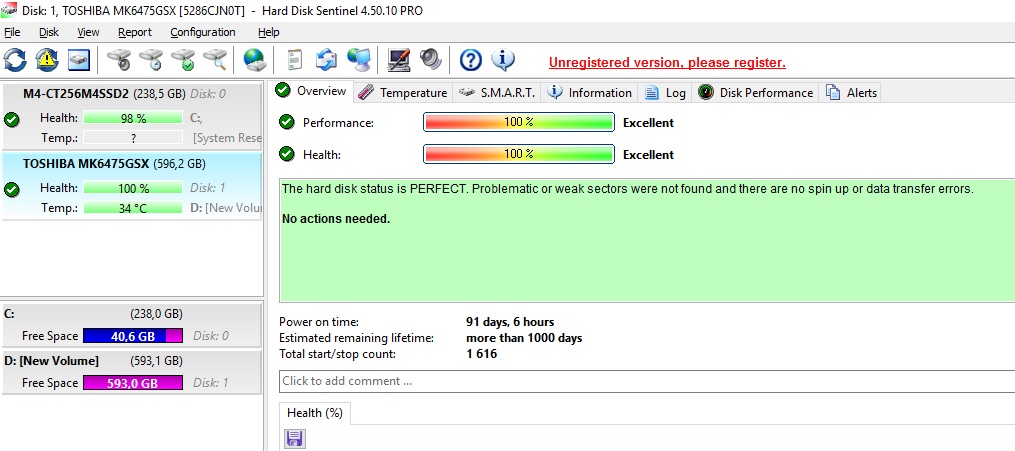Screen dimensions: 1015x451
Task: Click the floppy disk save icon under Health (%)
Action: (295, 439)
